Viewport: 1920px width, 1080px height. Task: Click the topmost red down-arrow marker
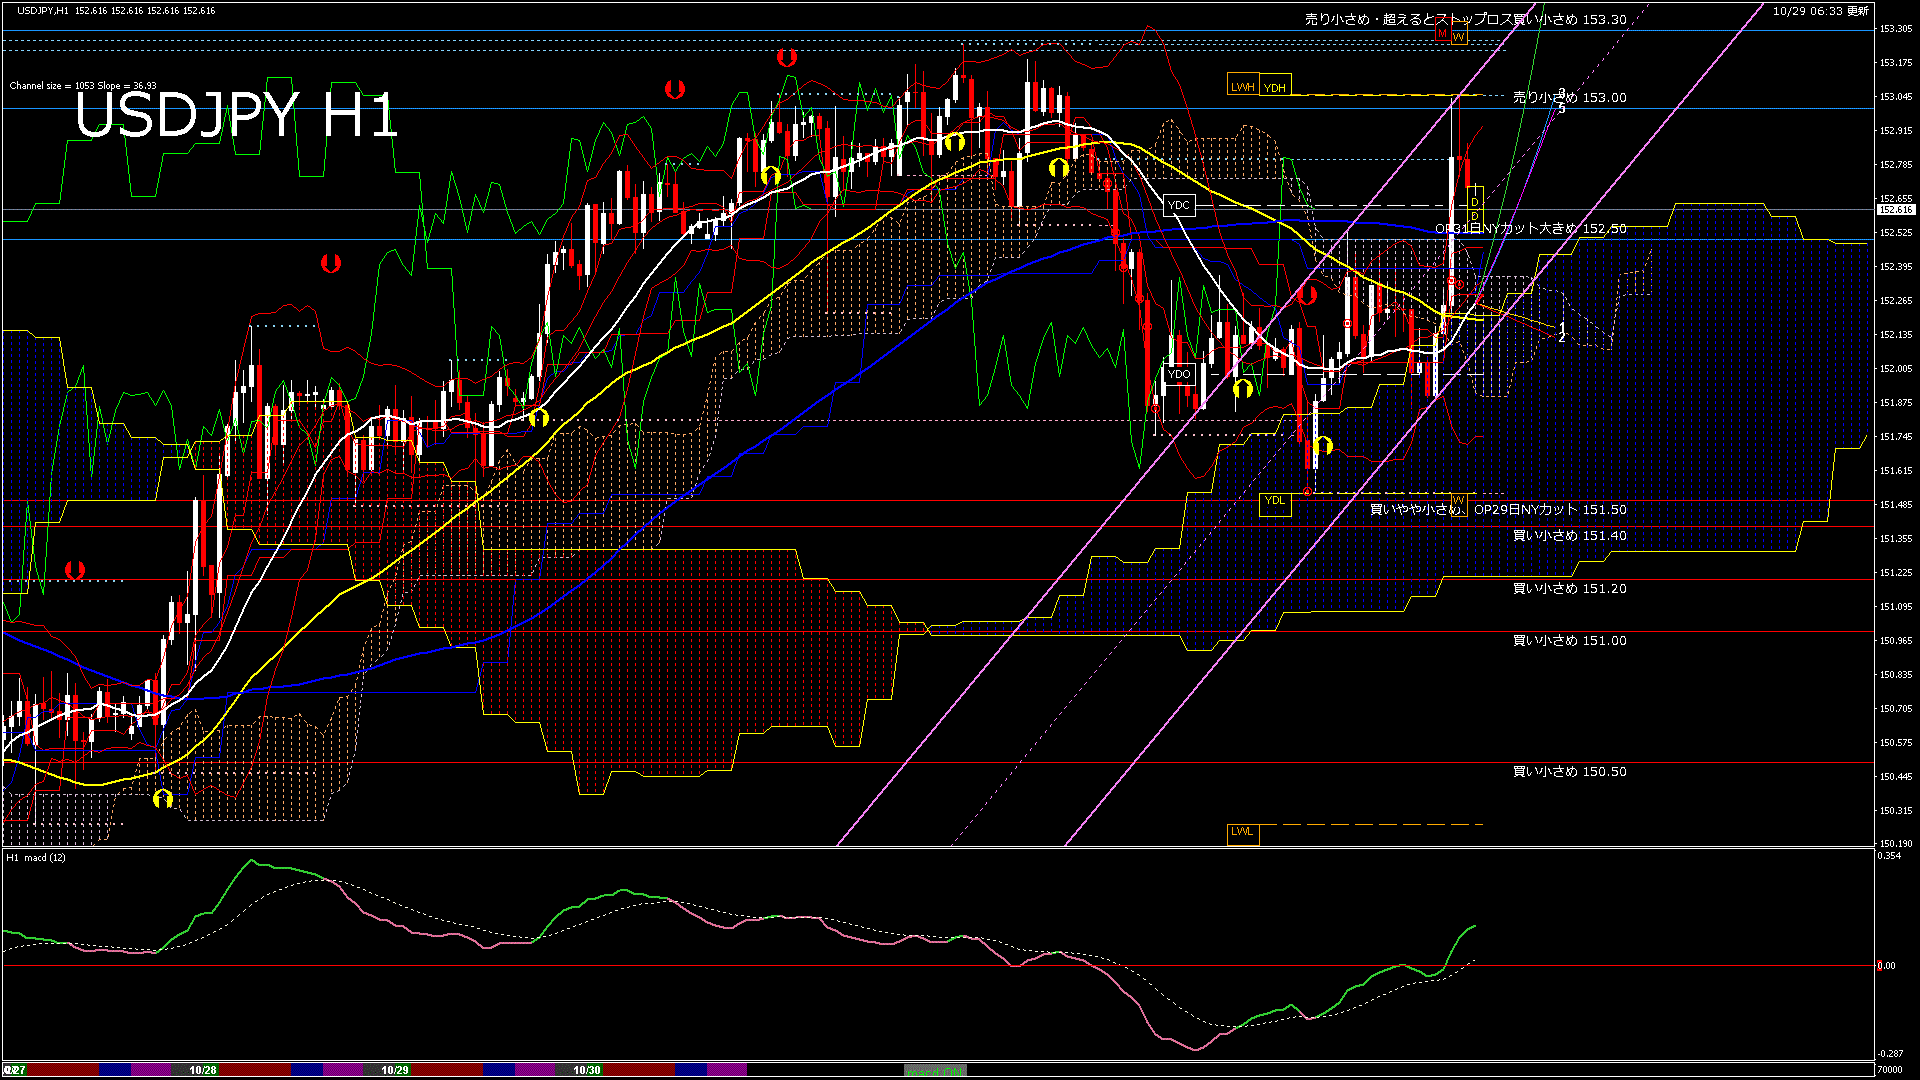787,58
